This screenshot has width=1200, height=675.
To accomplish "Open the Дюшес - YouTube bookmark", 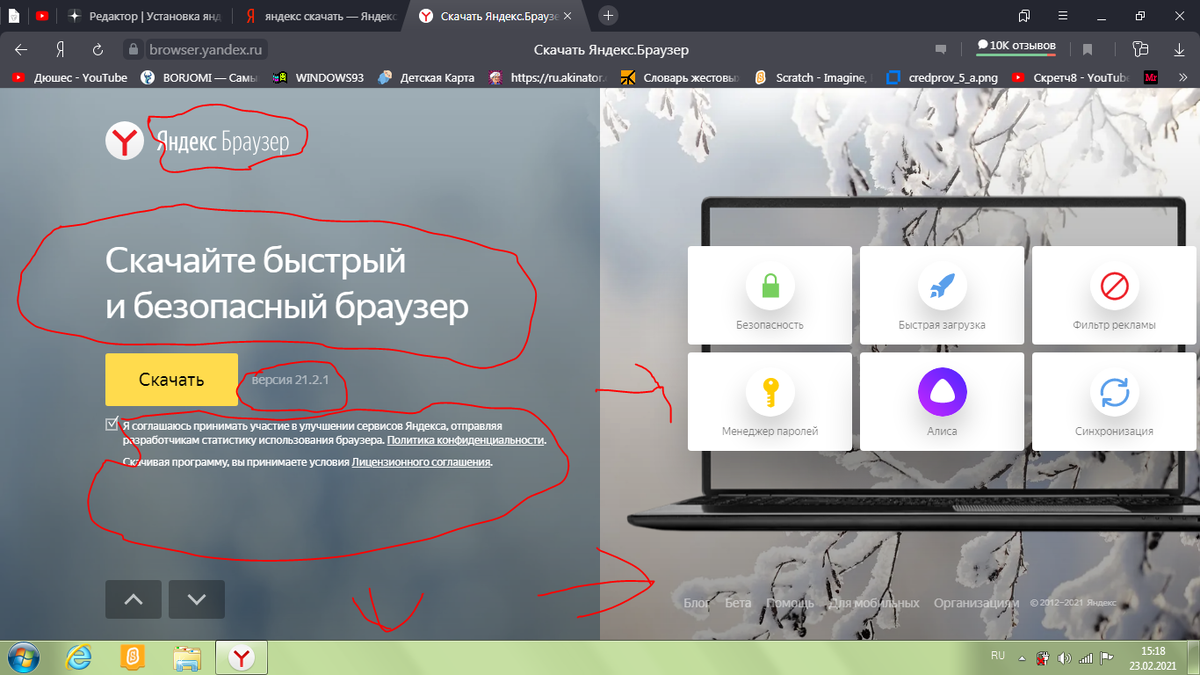I will pos(70,77).
